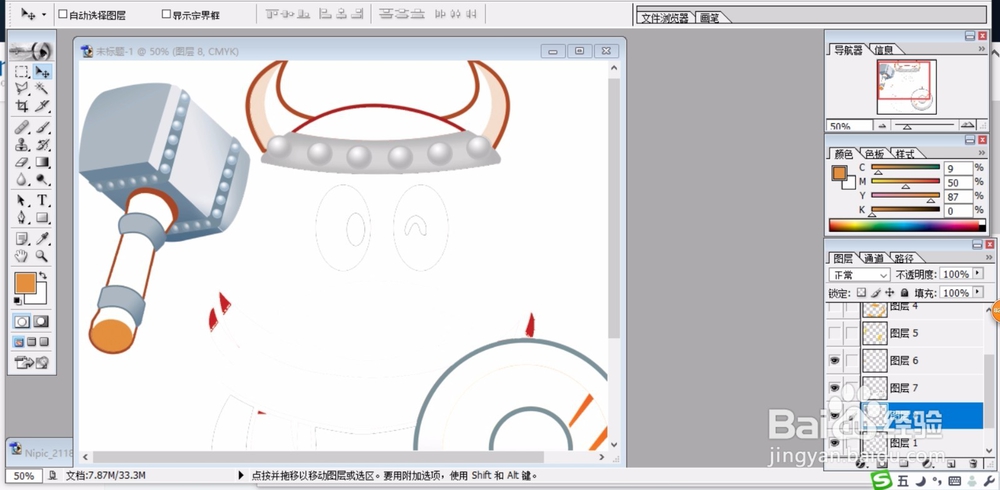Hide layer 图层 1 visibility eye
This screenshot has height=490, width=1000.
tap(834, 443)
